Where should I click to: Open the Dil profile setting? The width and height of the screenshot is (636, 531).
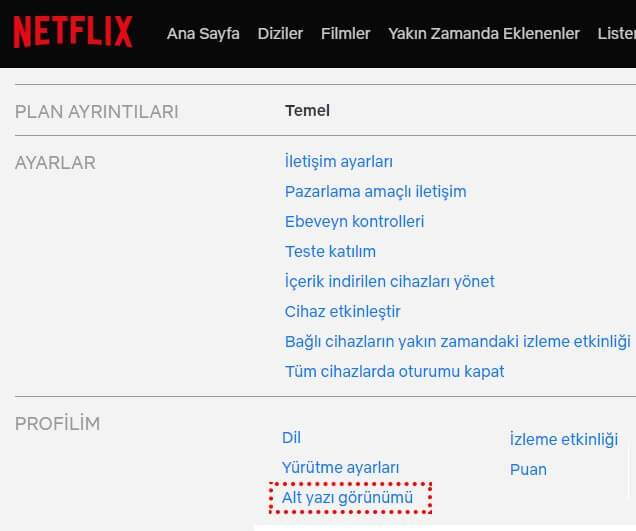click(291, 437)
